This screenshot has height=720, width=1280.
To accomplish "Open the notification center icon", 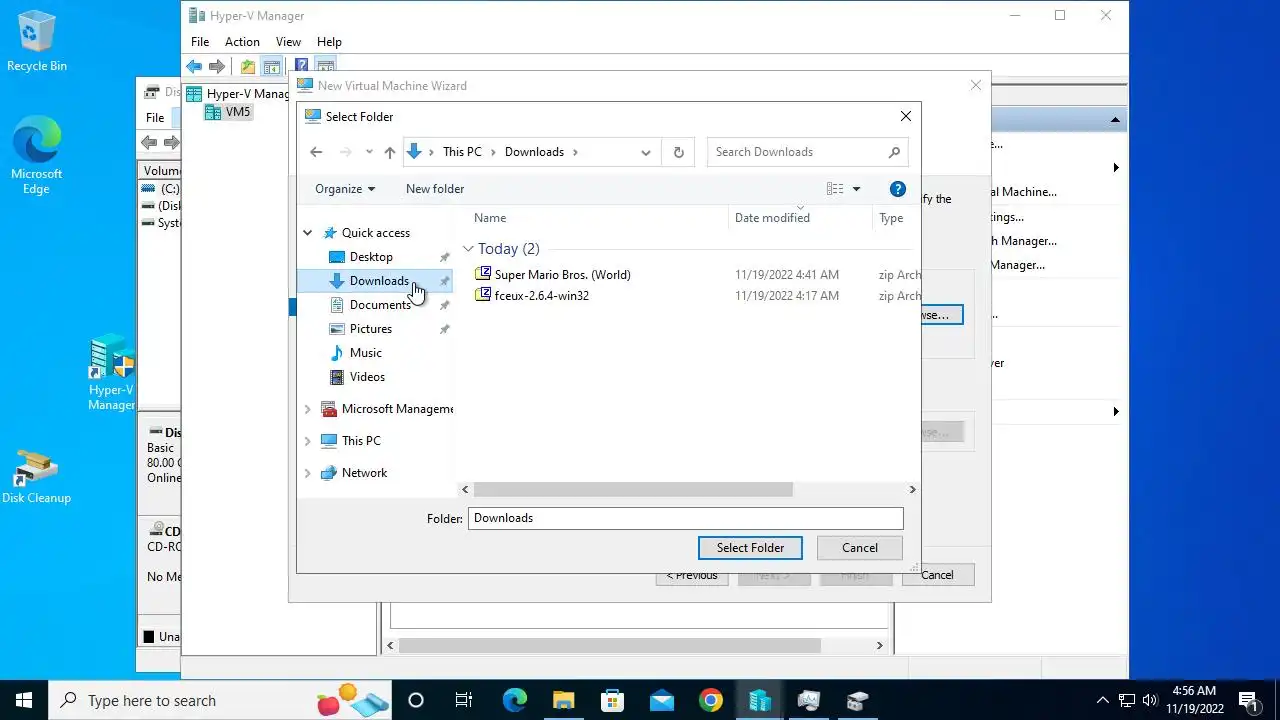I will point(1248,700).
